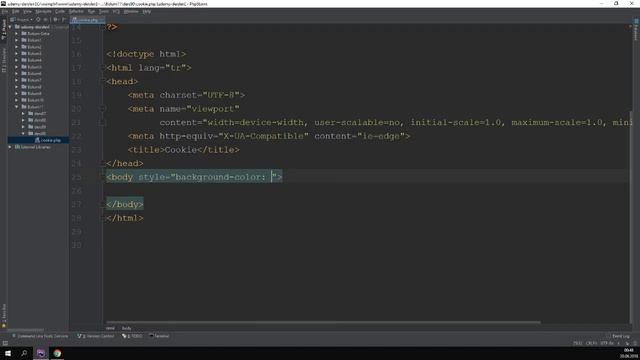
Task: Click the horizontal editor scrollbar
Action: point(323,322)
